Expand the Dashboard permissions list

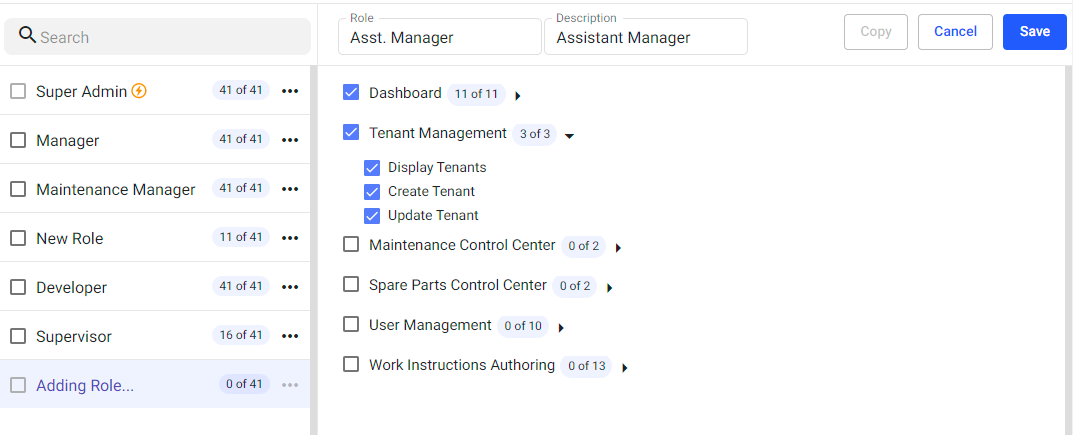coord(518,96)
